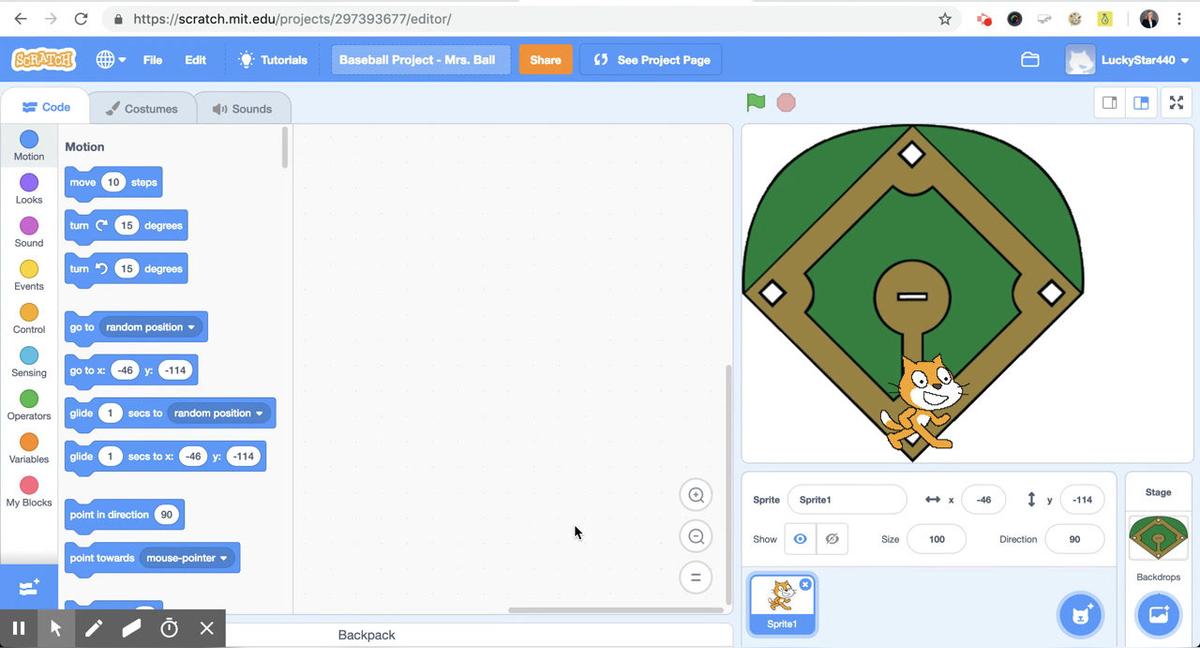Hide the sprite with crossed-eye icon
1200x648 pixels.
click(x=831, y=539)
